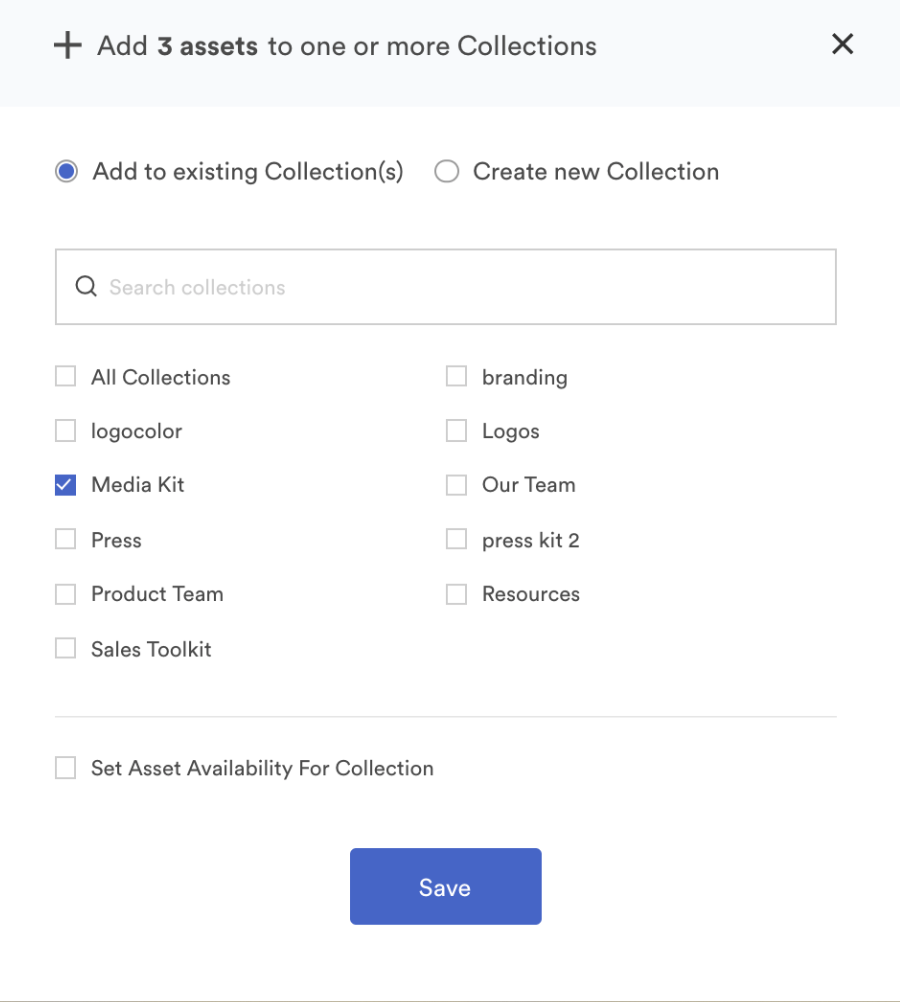Image resolution: width=900 pixels, height=1002 pixels.
Task: Click the search magnifier icon
Action: tap(86, 286)
